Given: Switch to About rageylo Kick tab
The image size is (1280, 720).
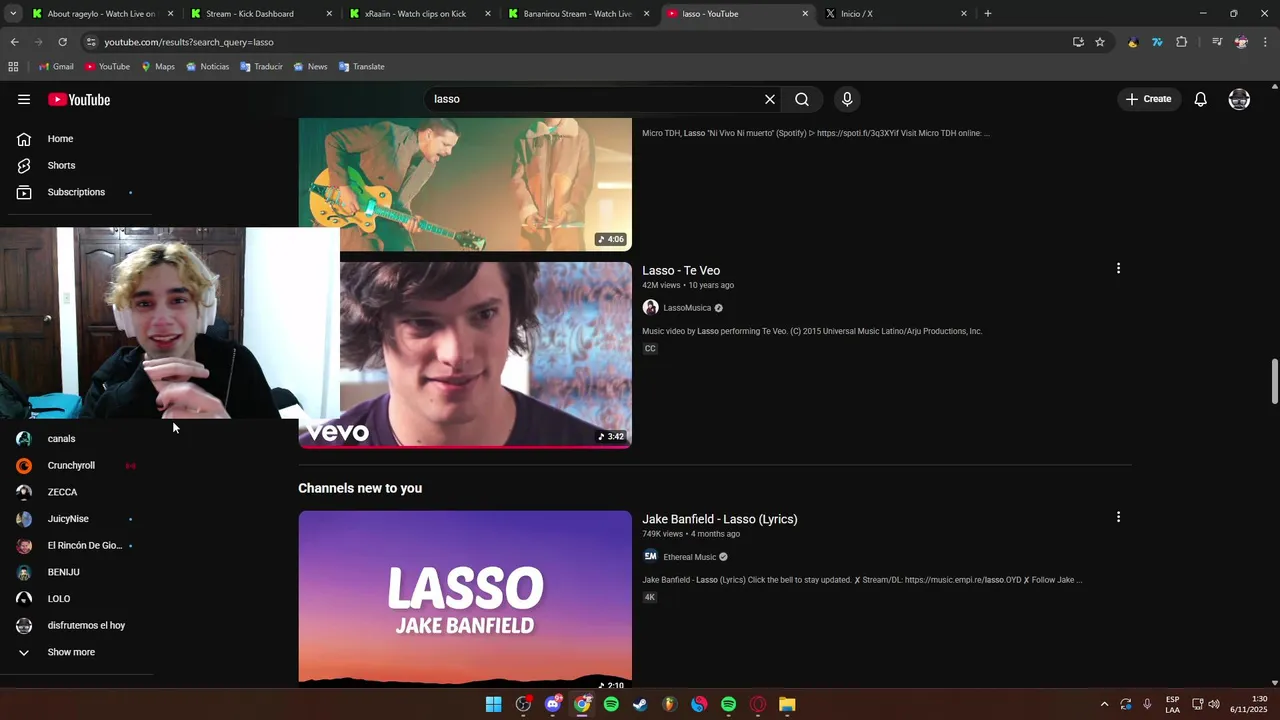Looking at the screenshot, I should 101,14.
